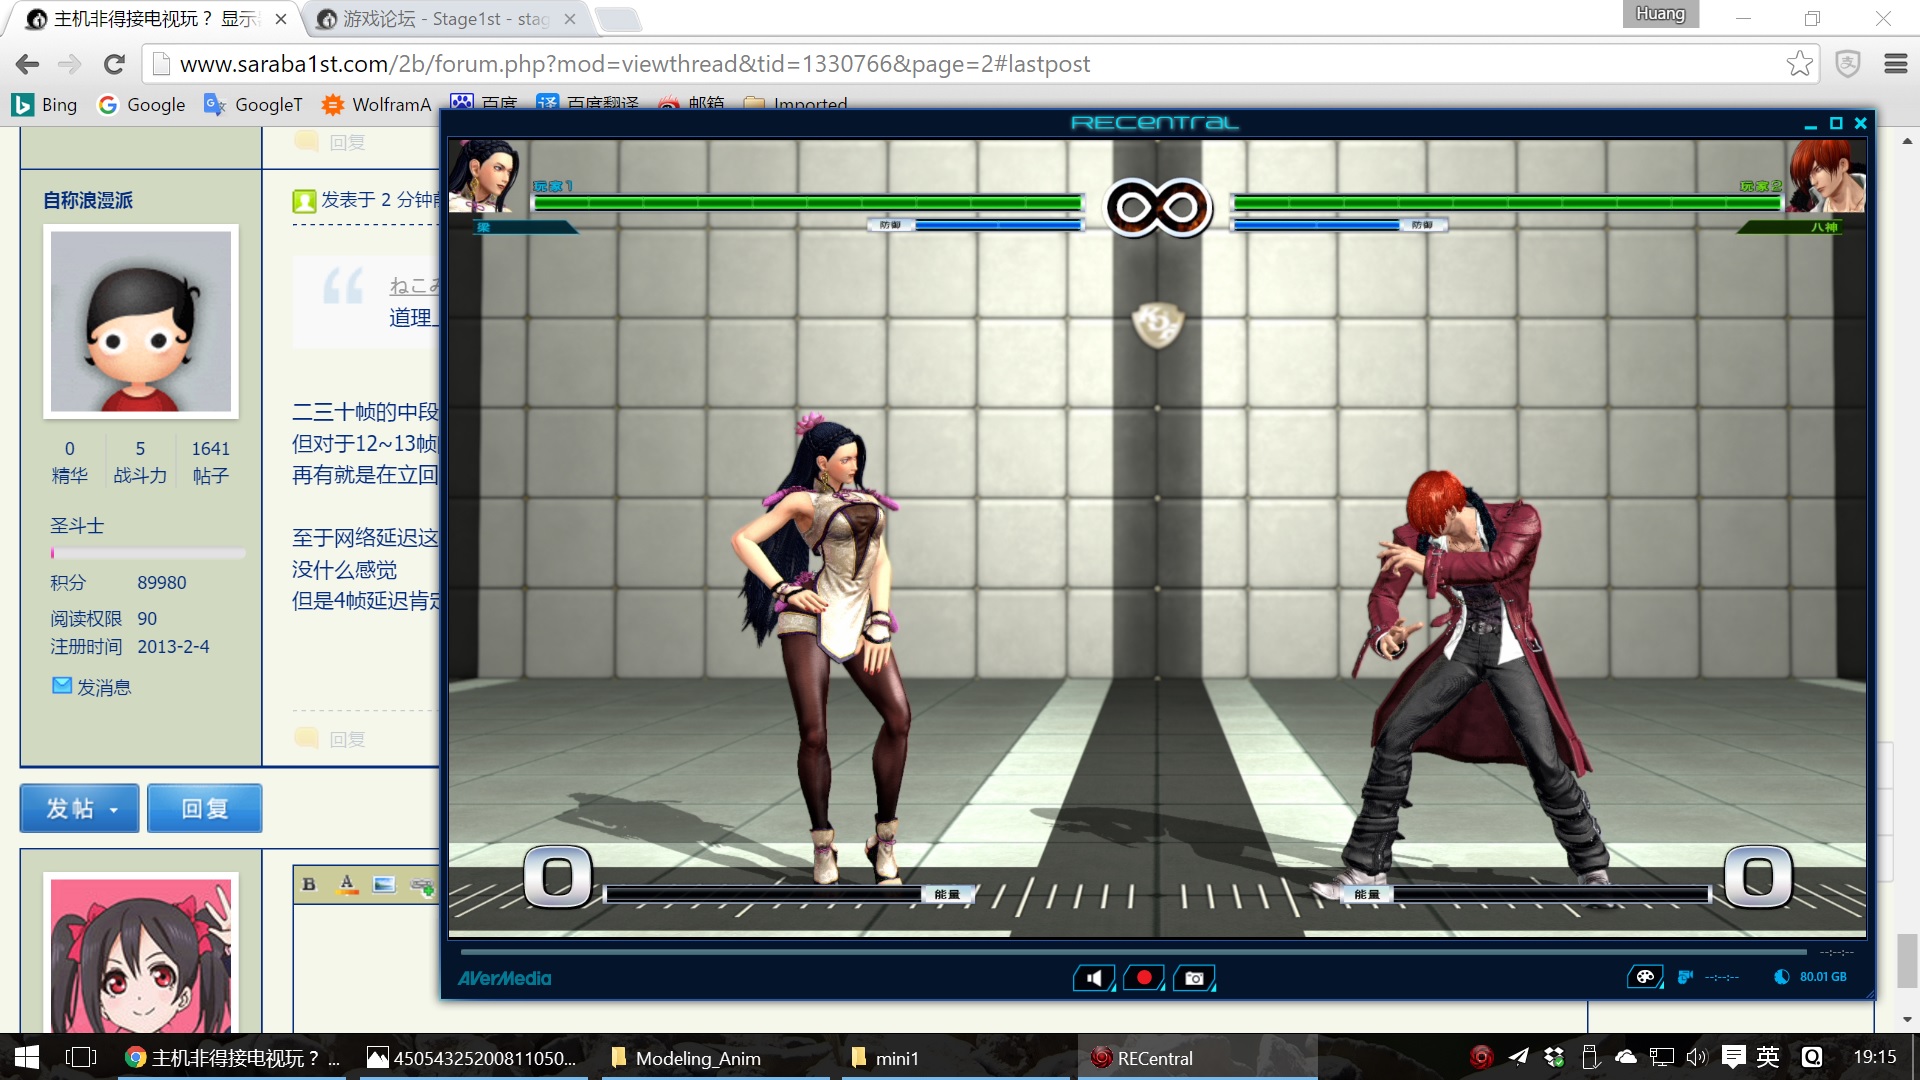Maximize the RECentral window
Image resolution: width=1920 pixels, height=1080 pixels.
(x=1836, y=123)
